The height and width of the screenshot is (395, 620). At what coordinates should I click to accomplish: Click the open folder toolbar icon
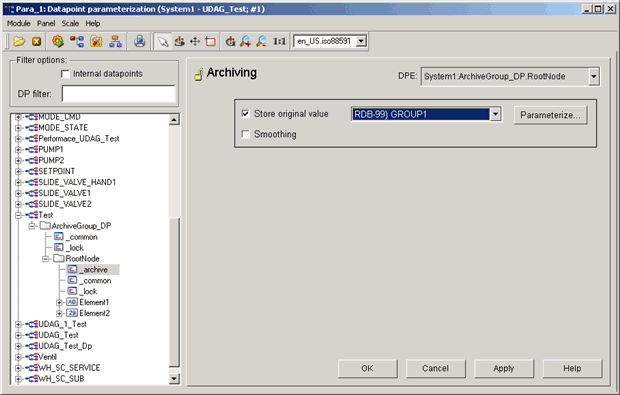click(x=19, y=41)
